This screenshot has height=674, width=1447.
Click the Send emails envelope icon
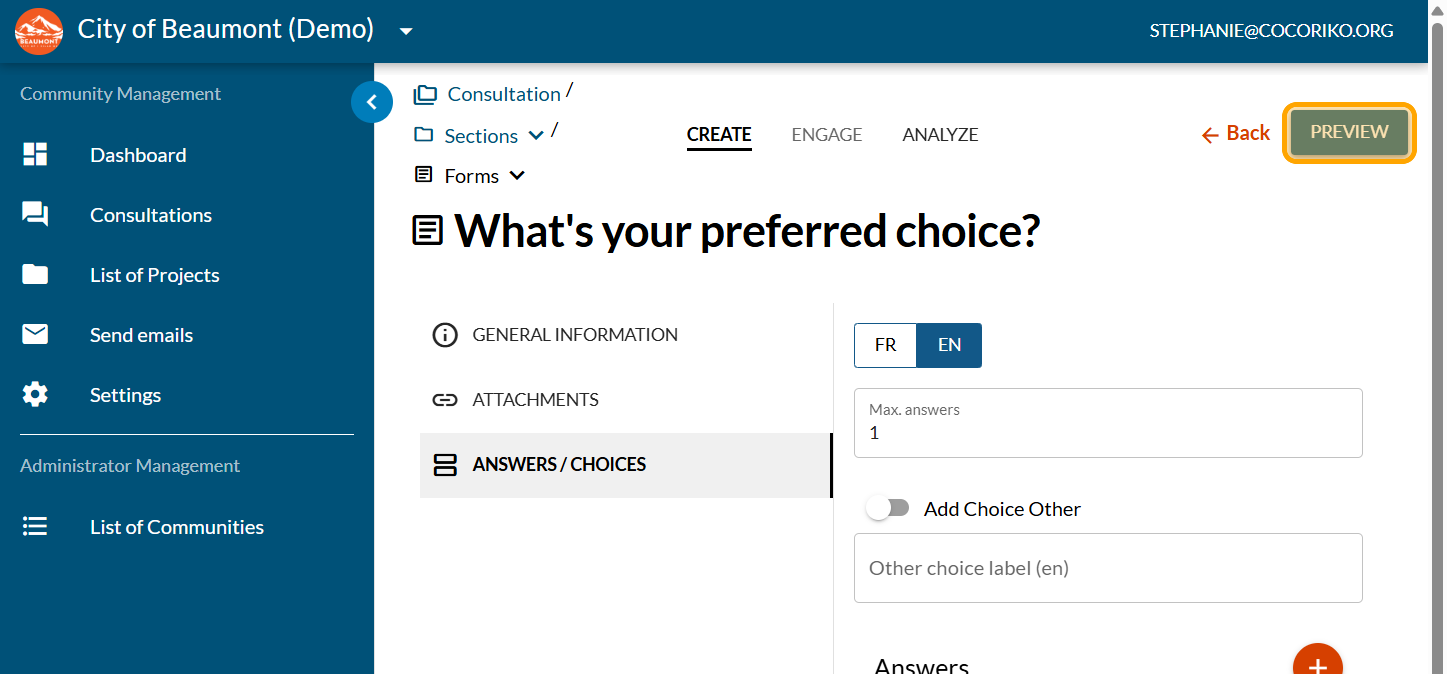tap(35, 334)
